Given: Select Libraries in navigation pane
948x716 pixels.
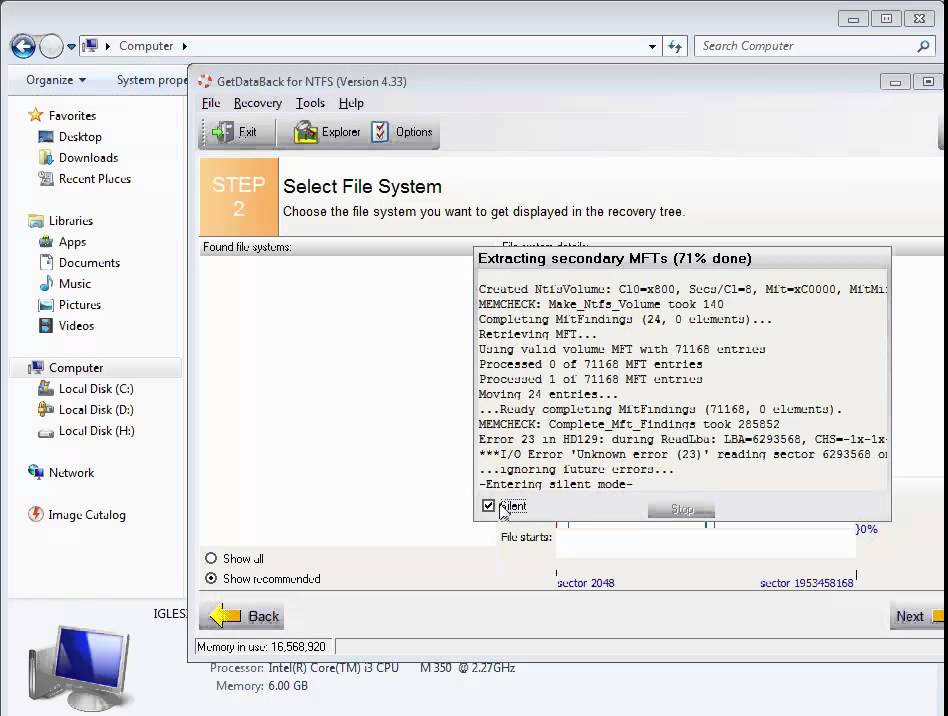Looking at the screenshot, I should [x=71, y=221].
